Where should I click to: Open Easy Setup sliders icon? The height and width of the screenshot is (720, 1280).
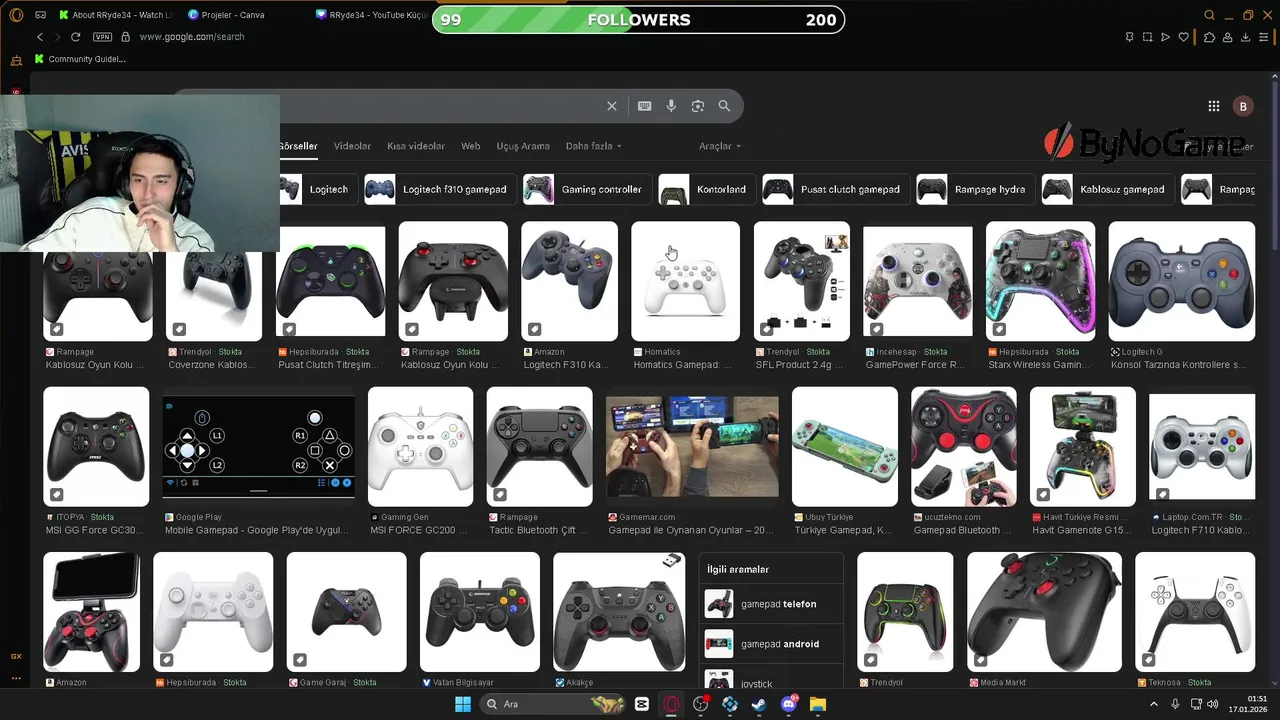point(1265,37)
